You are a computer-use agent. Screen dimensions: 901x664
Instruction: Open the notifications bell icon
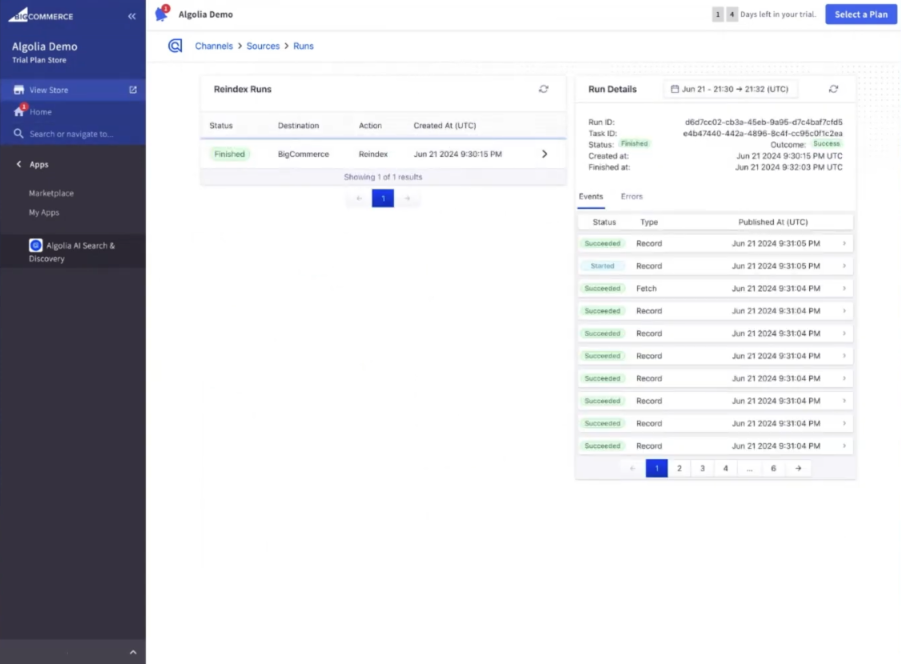pos(162,14)
